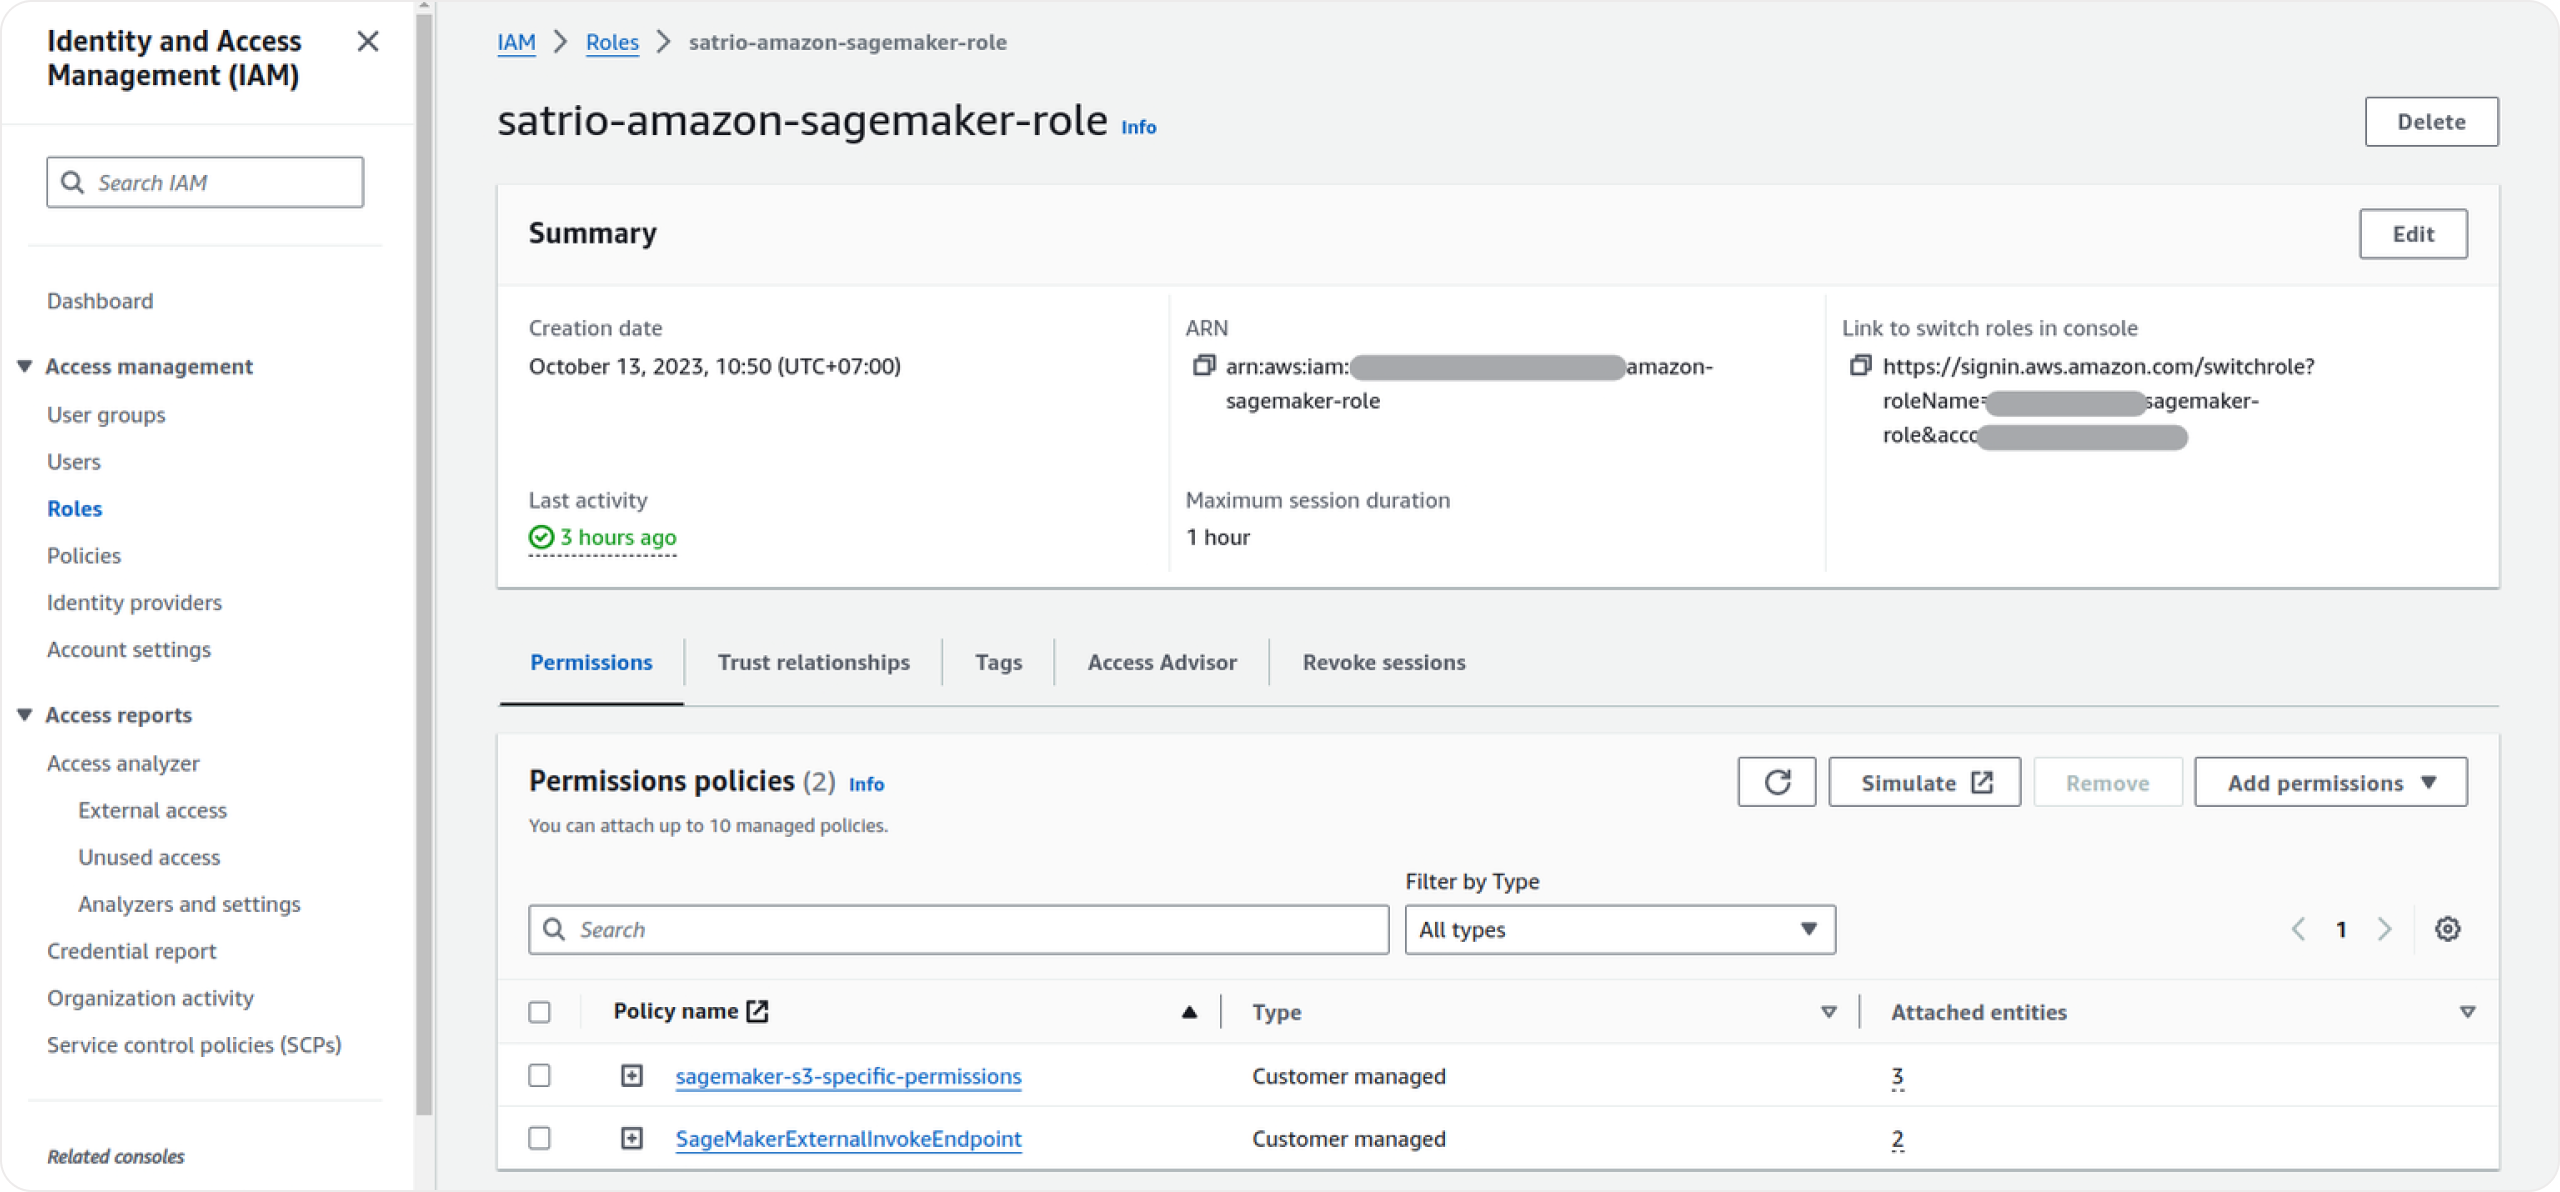The width and height of the screenshot is (2560, 1192).
Task: Switch to the Trust relationships tab
Action: 813,662
